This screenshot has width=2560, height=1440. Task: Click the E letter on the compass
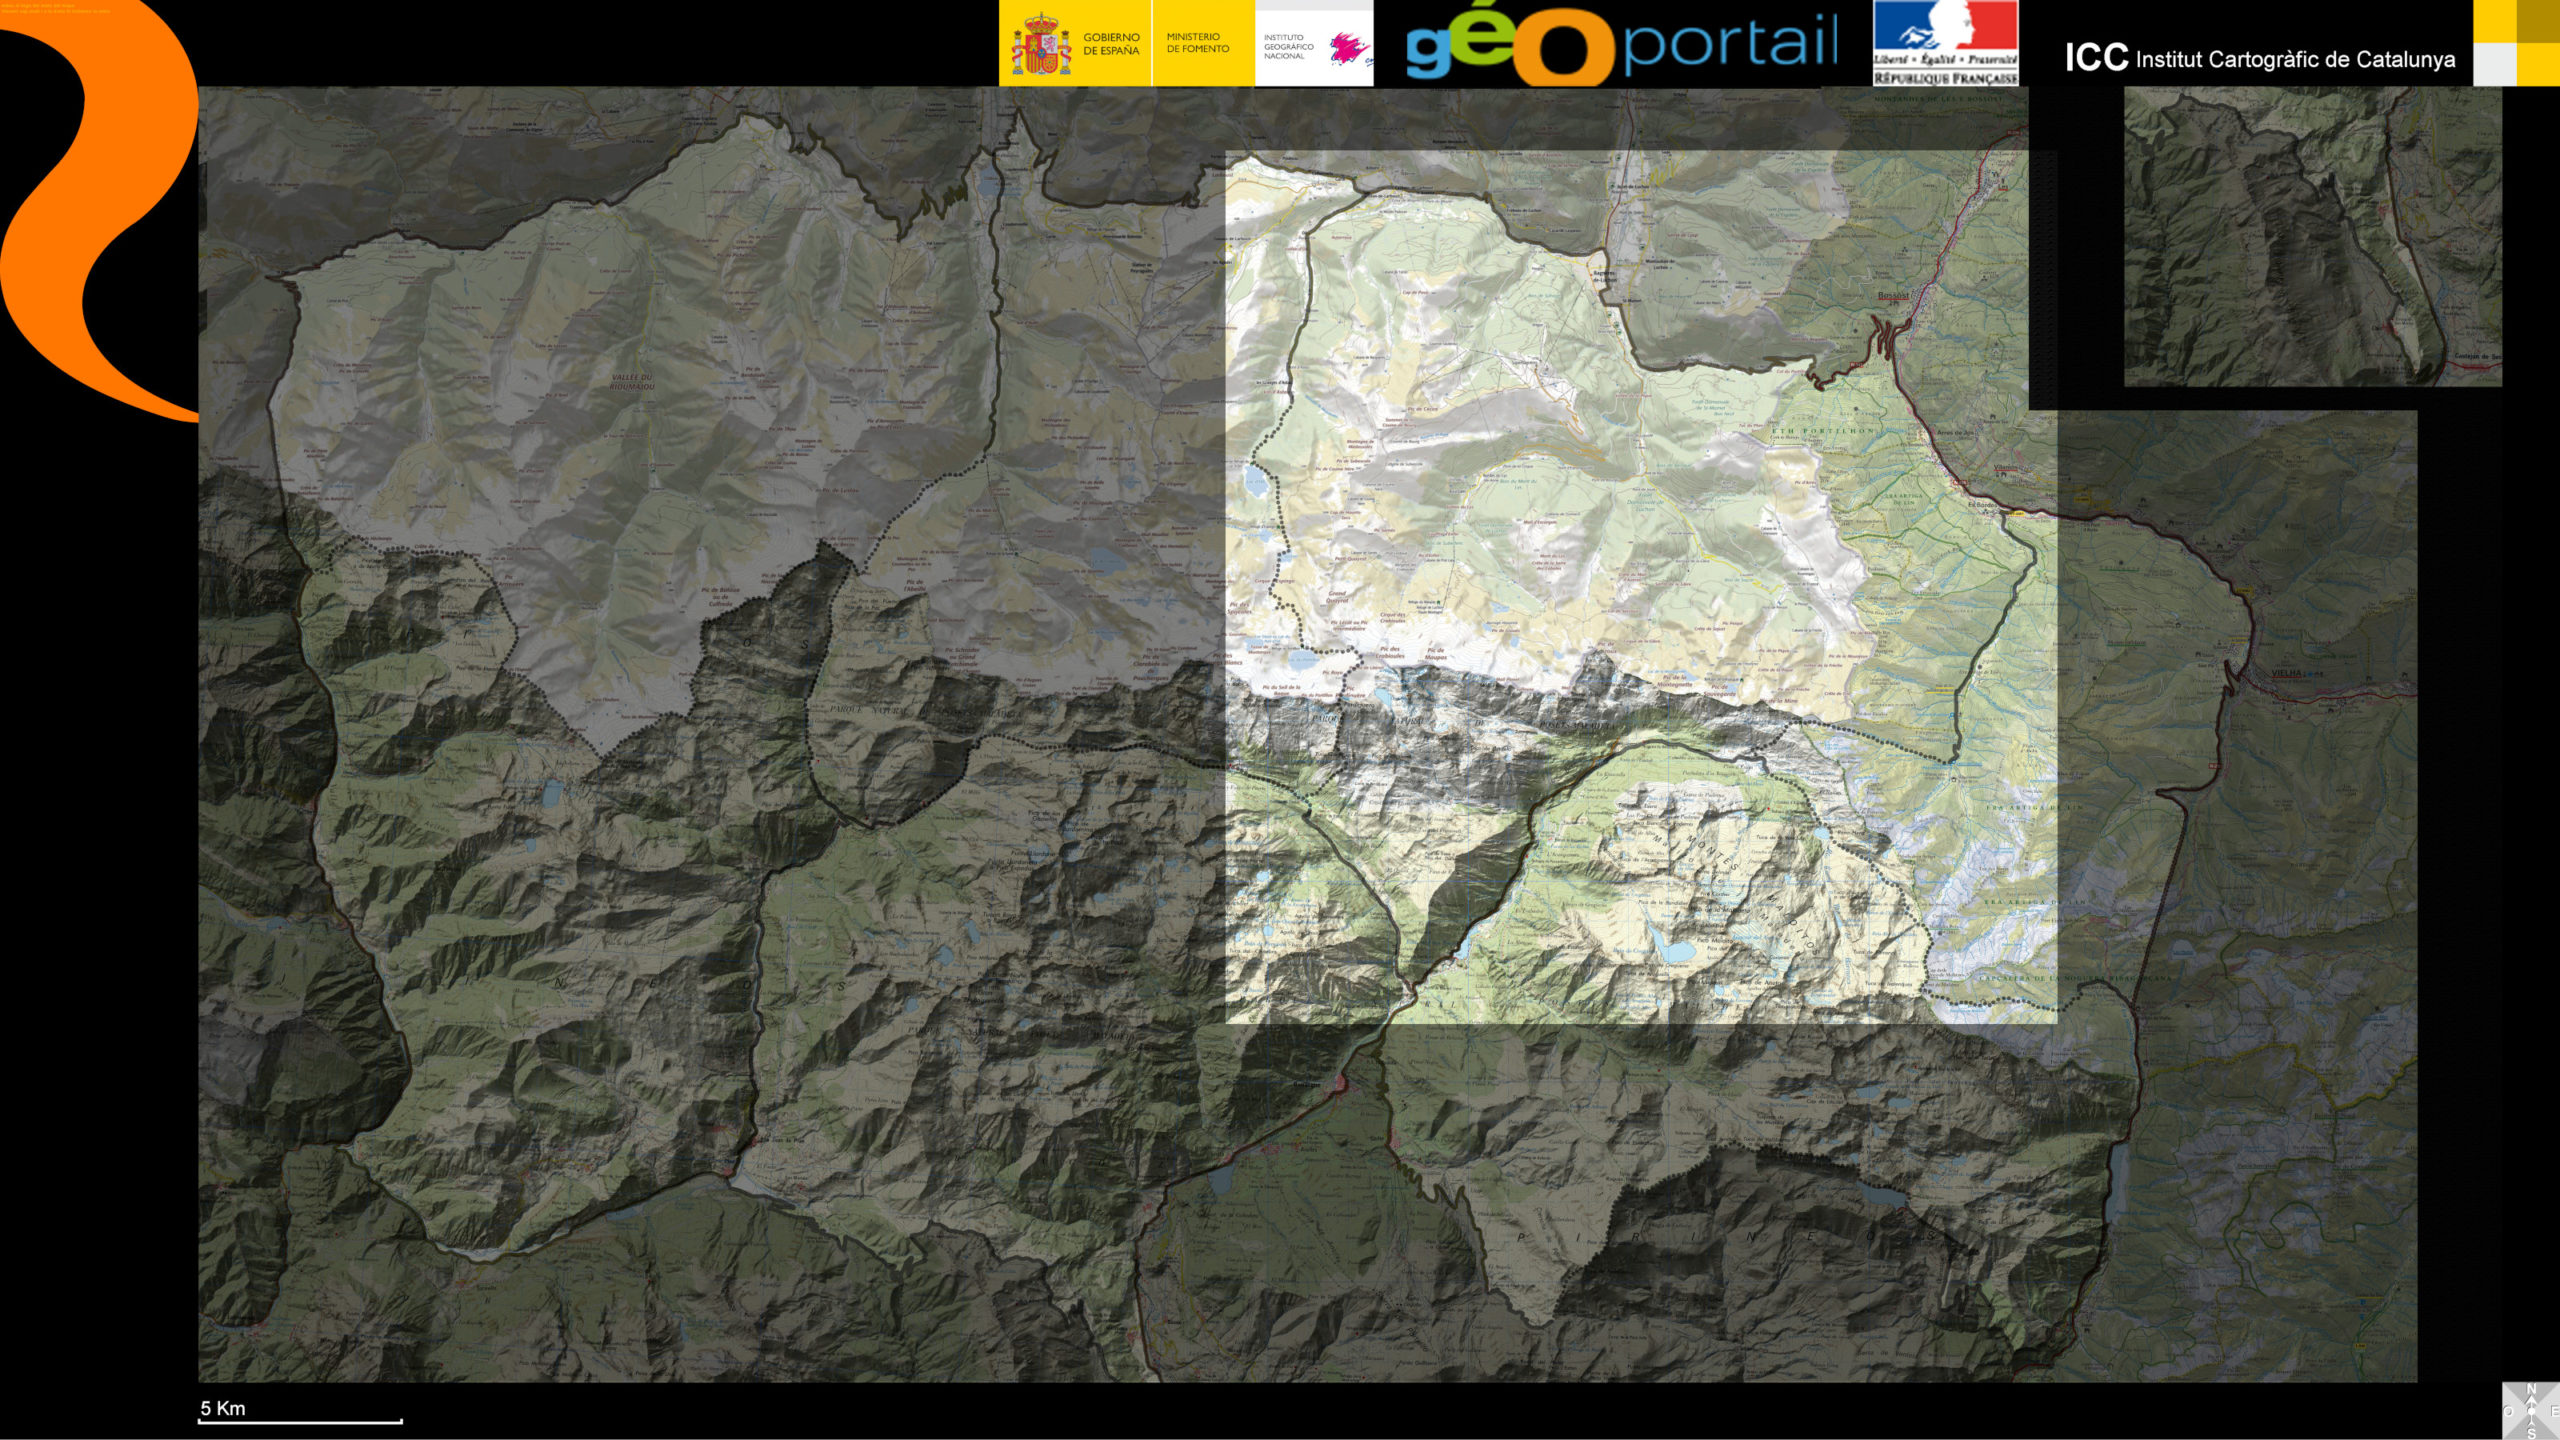(x=2554, y=1411)
